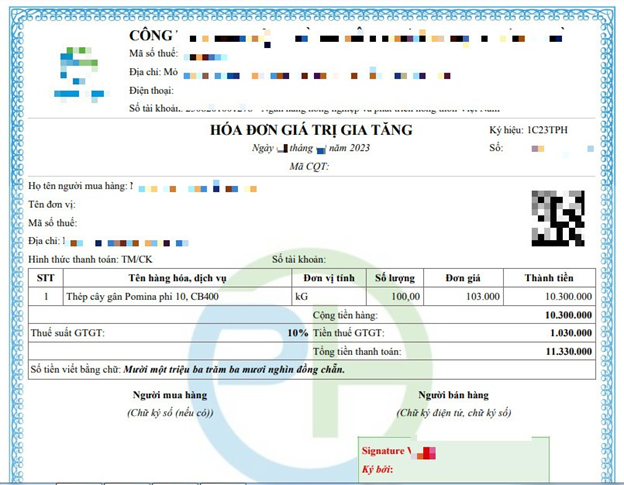This screenshot has height=485, width=624.
Task: Click the 'Đơn vị tính' column header
Action: [329, 278]
